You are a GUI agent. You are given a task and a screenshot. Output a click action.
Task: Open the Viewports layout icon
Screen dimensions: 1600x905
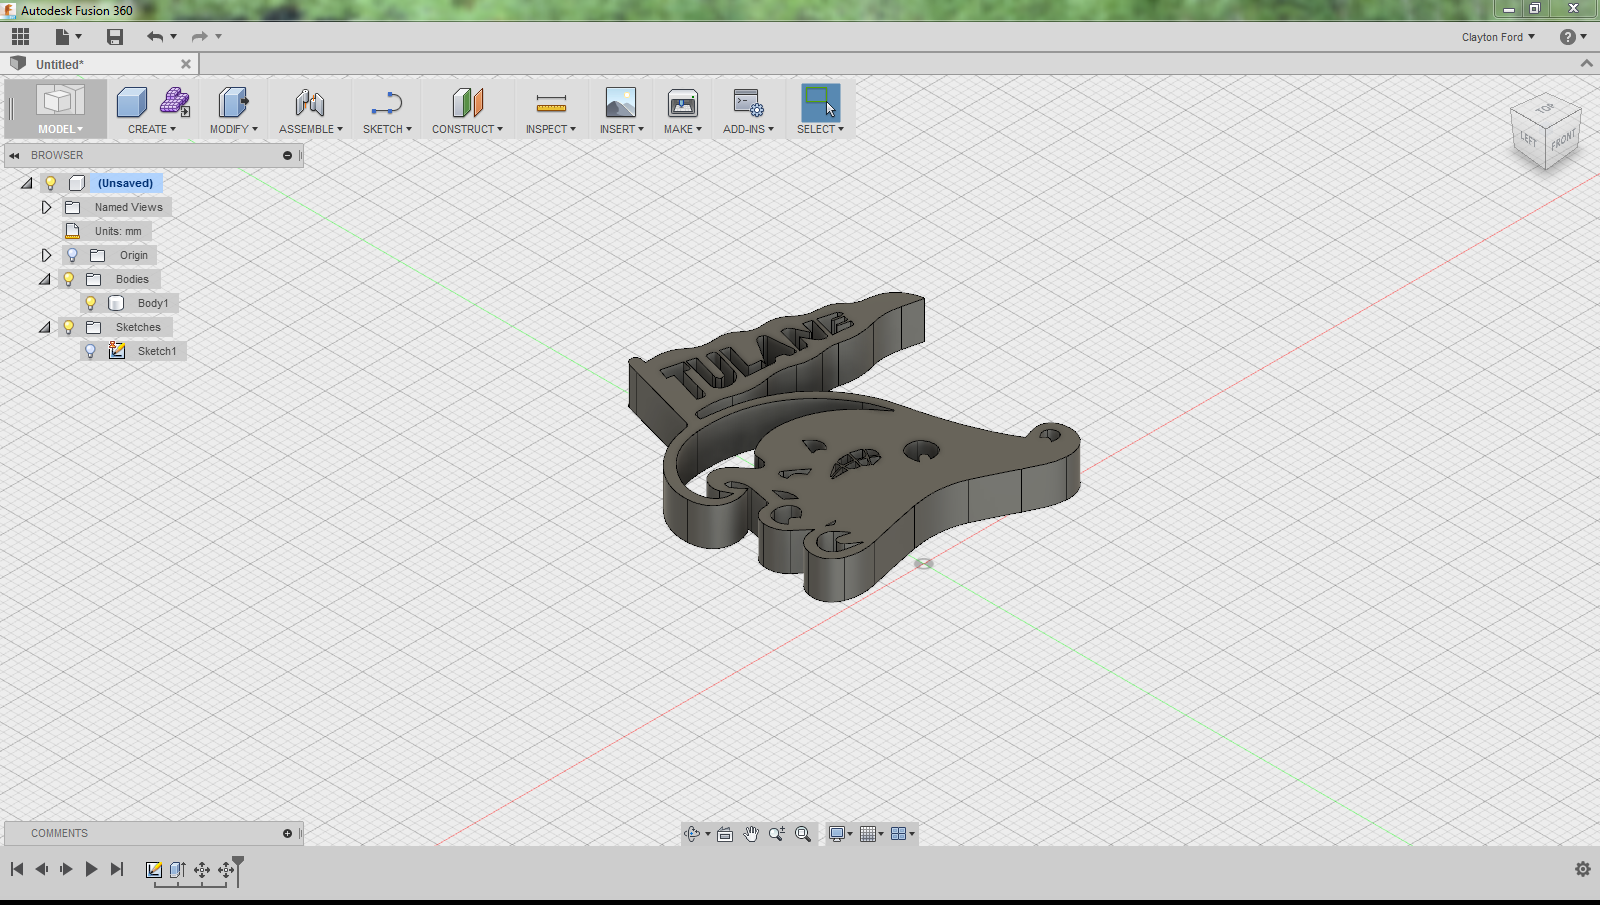898,834
